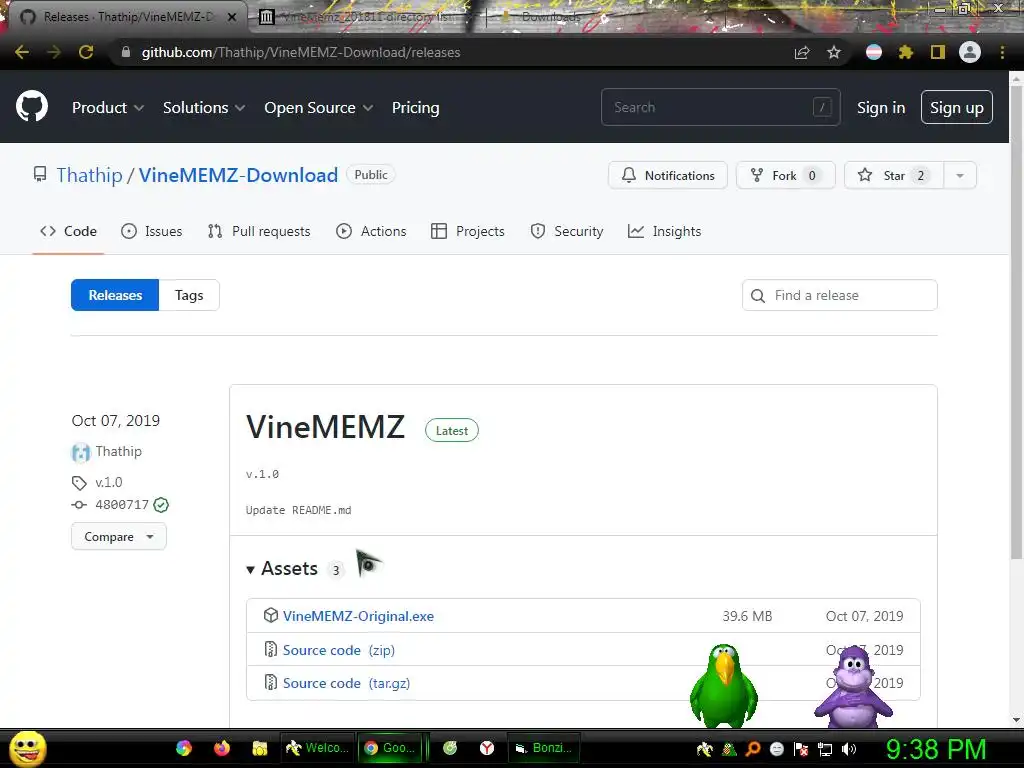The image size is (1024, 768).
Task: Expand the Open Source menu
Action: pos(319,108)
